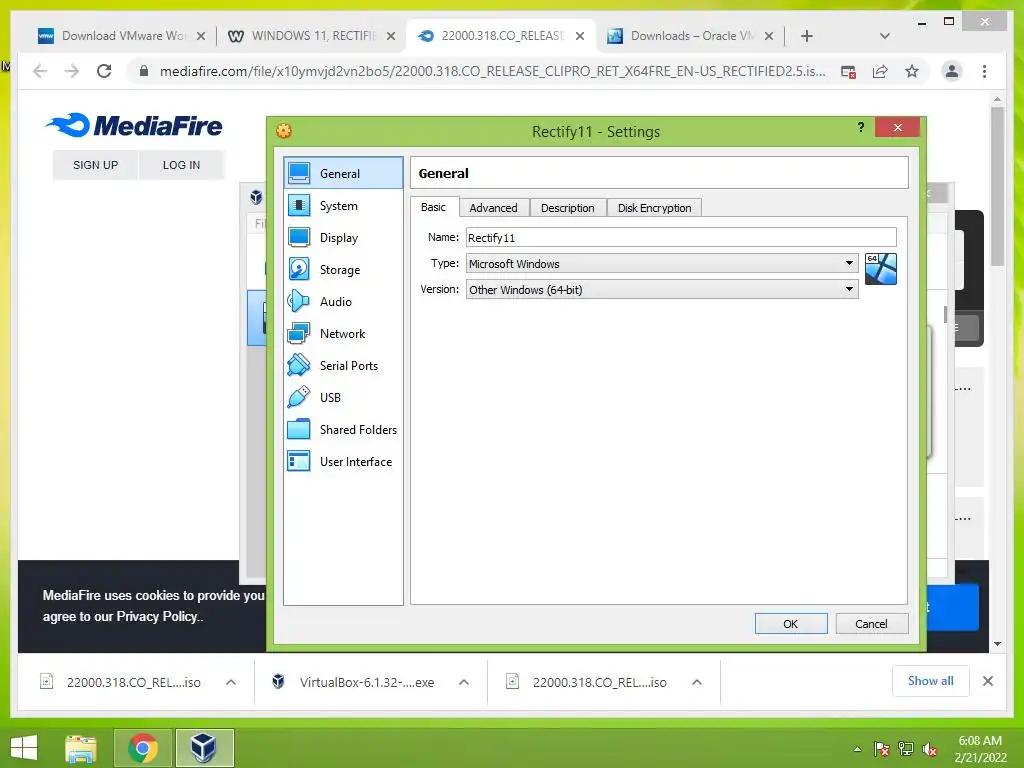
Task: Expand options for VirtualBox-6.1.32 exe download
Action: 464,682
